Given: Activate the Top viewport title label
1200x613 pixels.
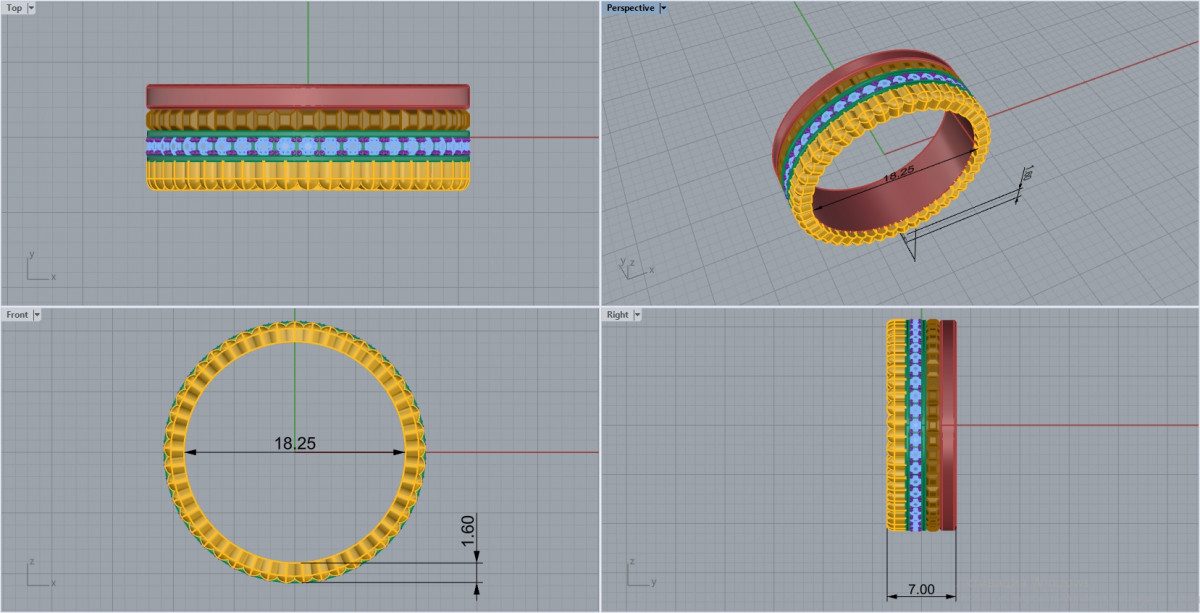Looking at the screenshot, I should (14, 8).
